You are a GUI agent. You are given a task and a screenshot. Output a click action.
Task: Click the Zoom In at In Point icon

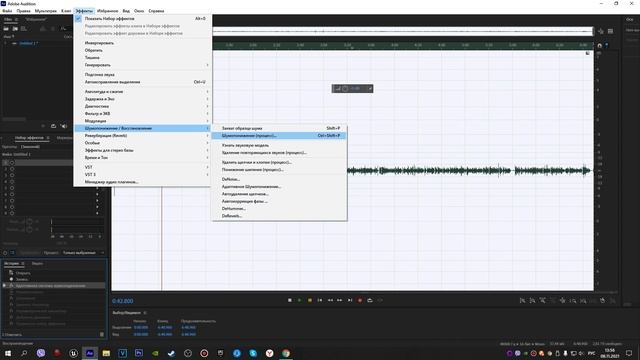573,301
